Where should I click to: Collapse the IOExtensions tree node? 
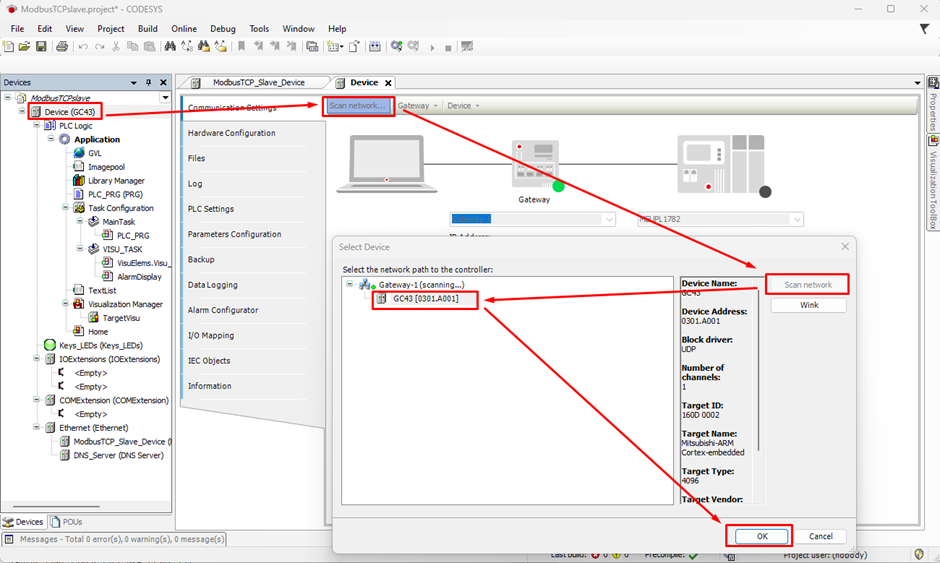[x=37, y=359]
